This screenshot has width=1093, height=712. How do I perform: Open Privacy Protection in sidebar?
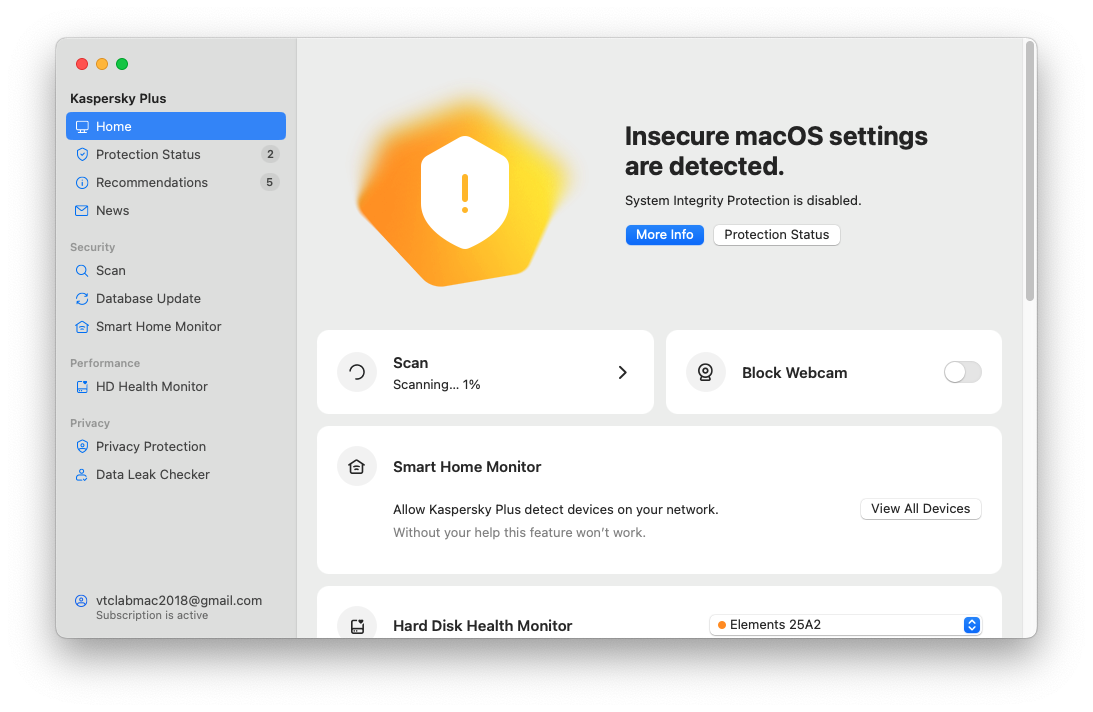150,447
